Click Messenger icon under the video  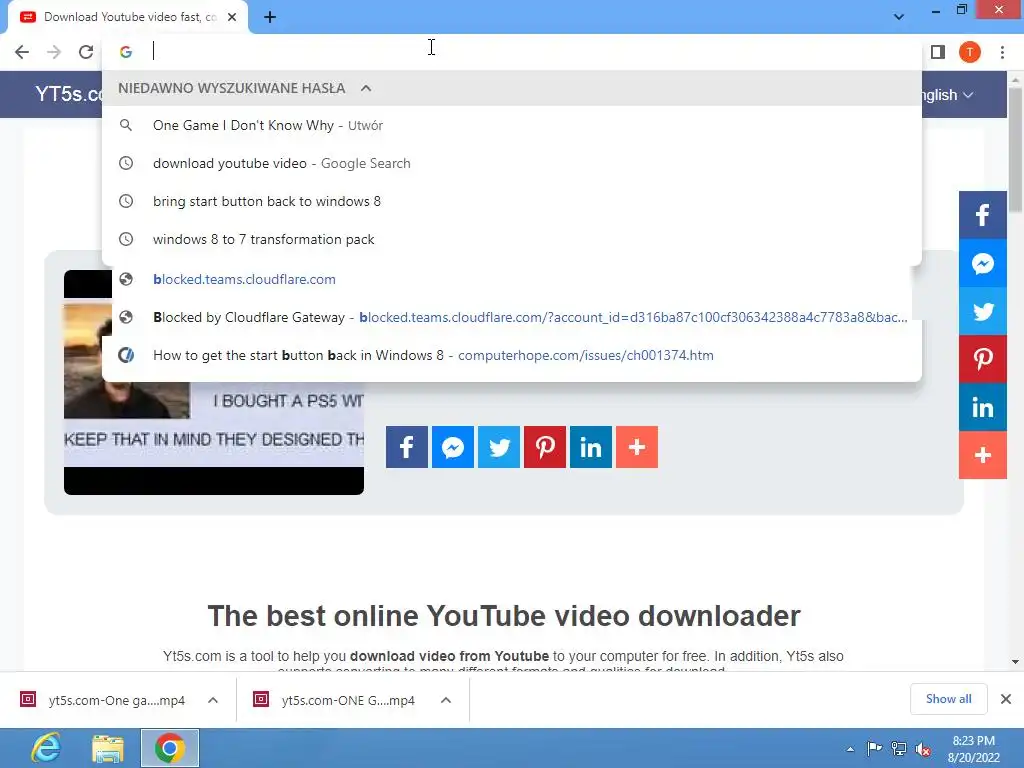(x=453, y=447)
